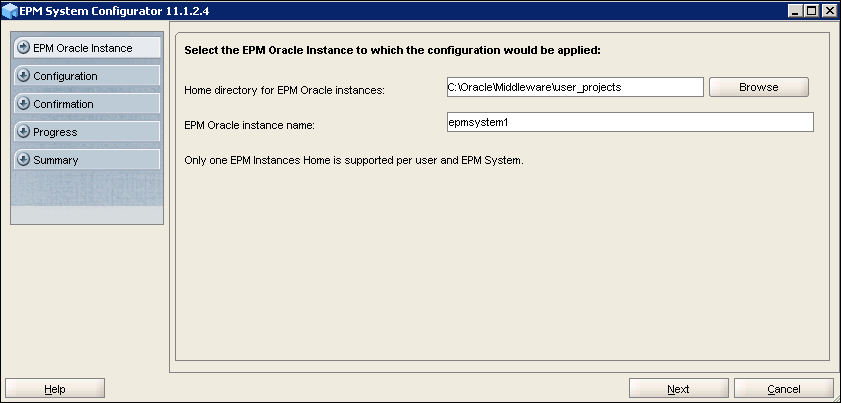Viewport: 841px width, 403px height.
Task: Click the icon next to the Summary step
Action: pyautogui.click(x=23, y=160)
